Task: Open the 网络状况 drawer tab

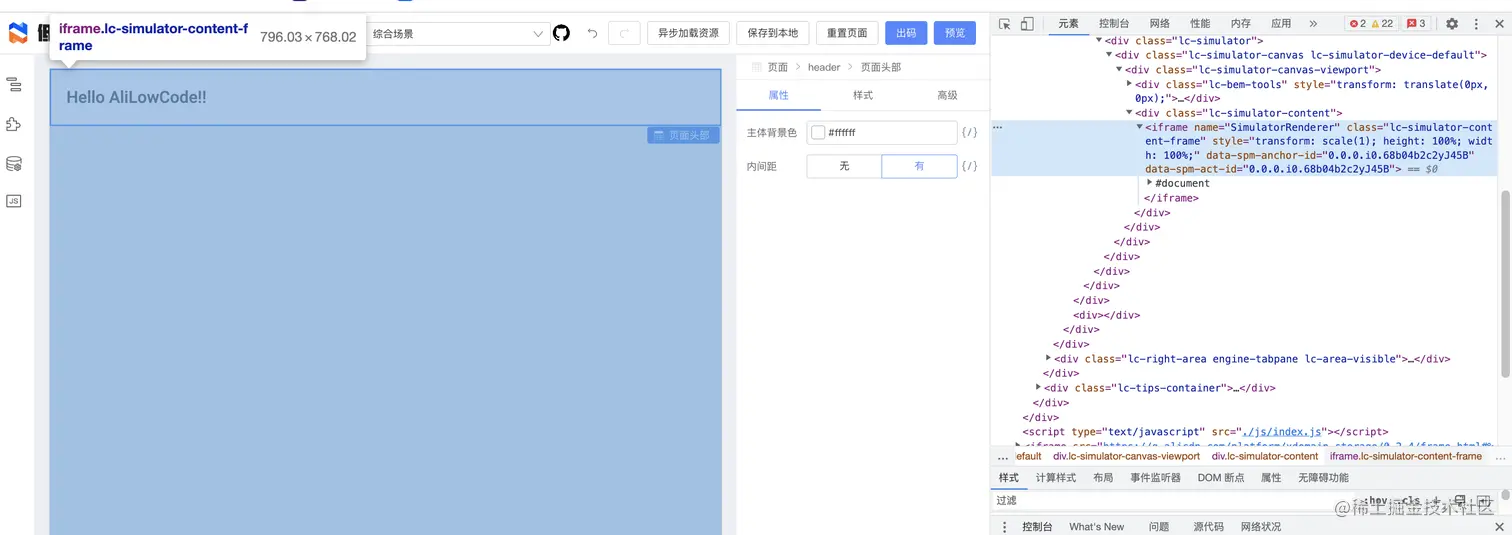Action: click(x=1260, y=527)
